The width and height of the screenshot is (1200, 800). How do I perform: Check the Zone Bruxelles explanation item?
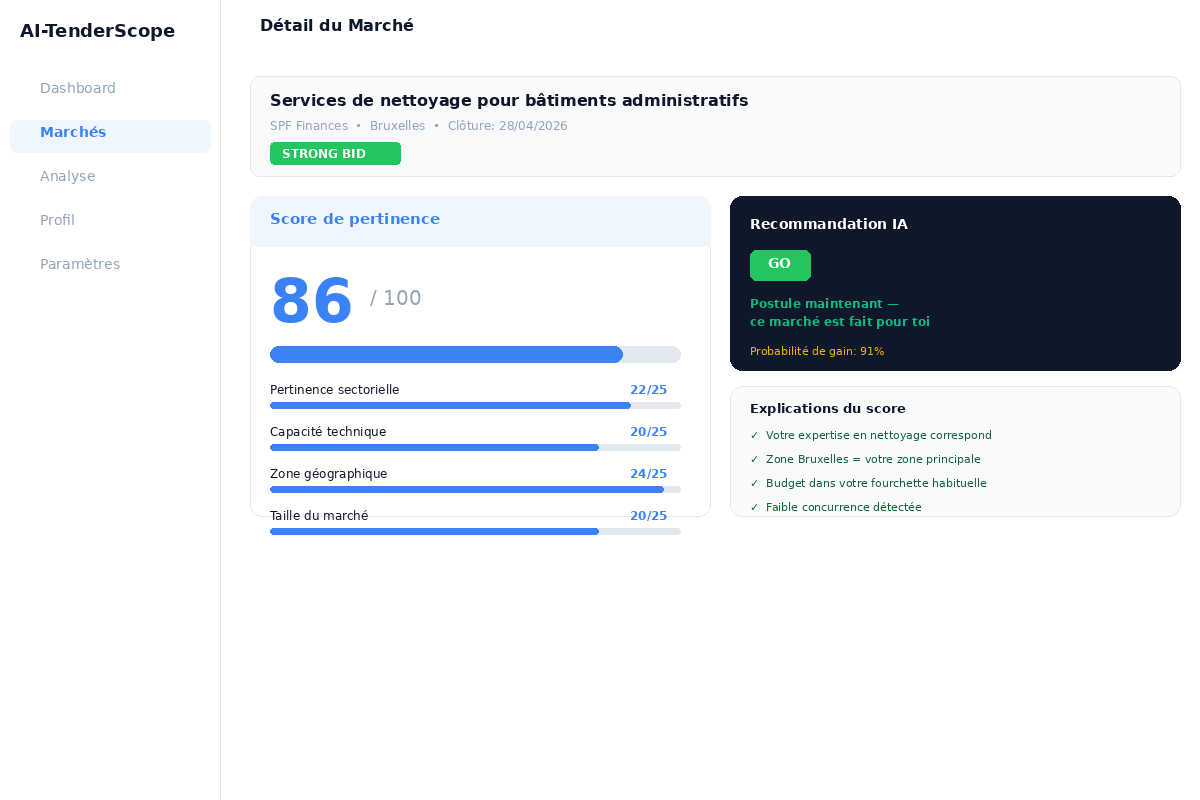tap(866, 459)
